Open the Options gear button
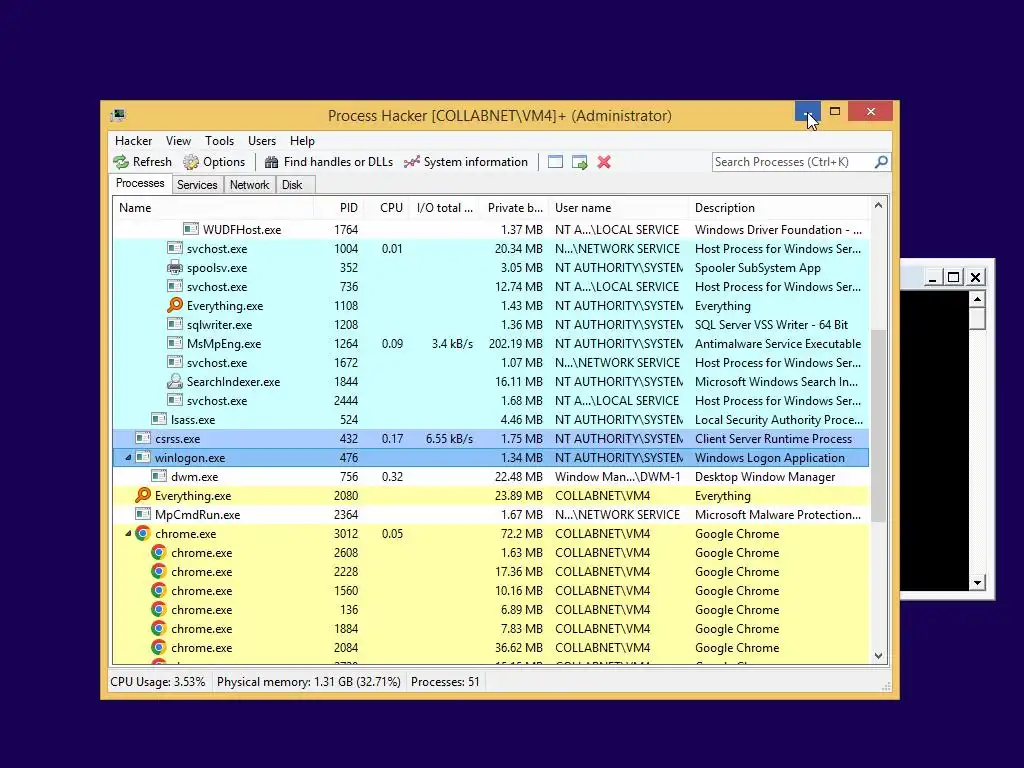 (x=214, y=162)
